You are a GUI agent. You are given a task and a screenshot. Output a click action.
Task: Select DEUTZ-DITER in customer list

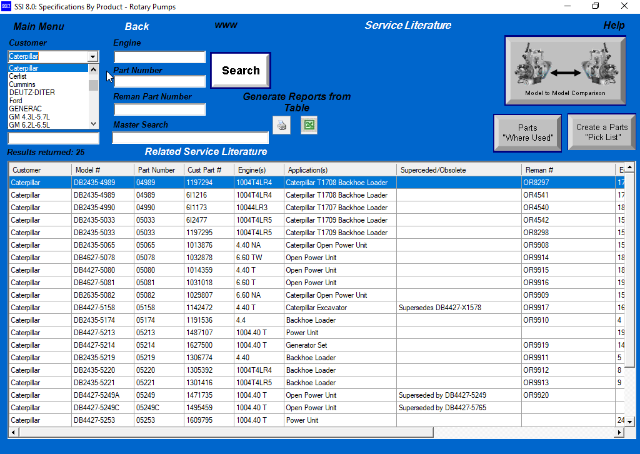pos(32,92)
